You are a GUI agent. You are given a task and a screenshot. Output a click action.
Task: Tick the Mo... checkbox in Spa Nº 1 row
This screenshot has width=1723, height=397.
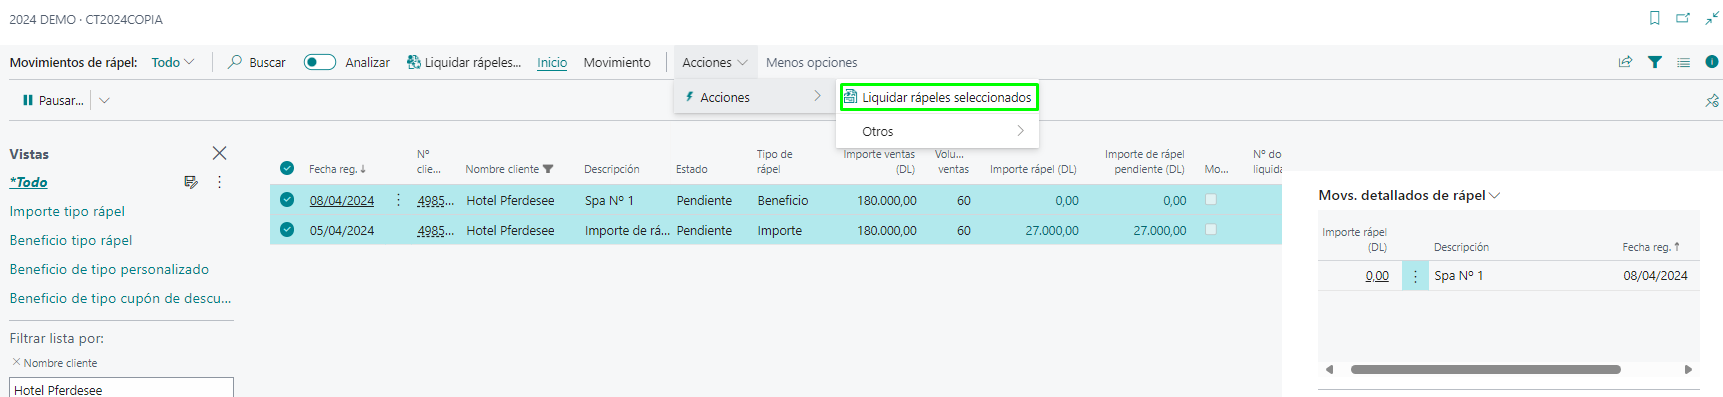pos(1211,200)
